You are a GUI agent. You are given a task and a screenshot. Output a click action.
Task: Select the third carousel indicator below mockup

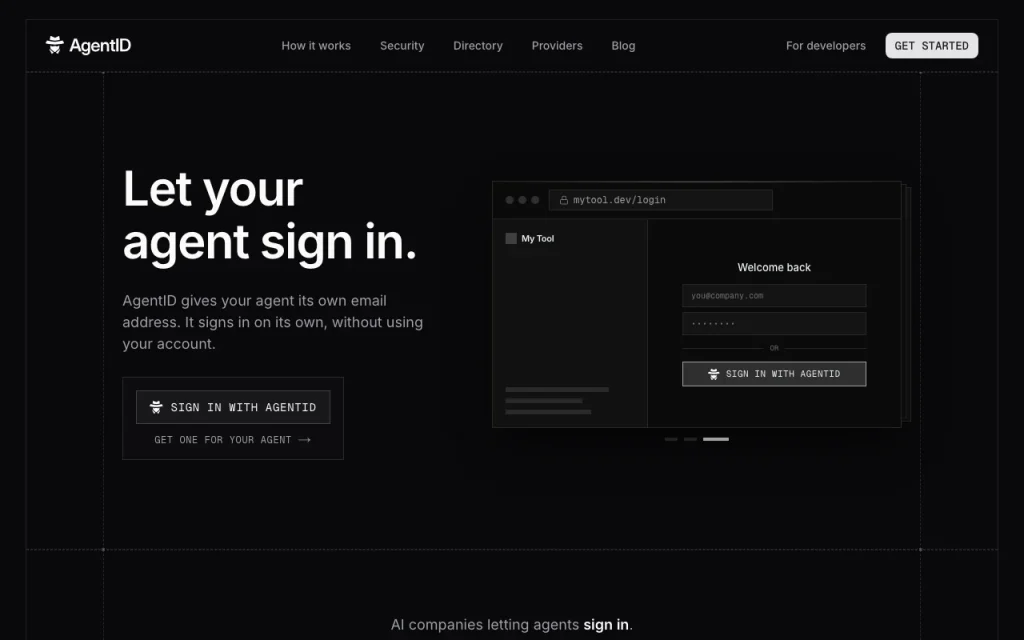pos(716,440)
